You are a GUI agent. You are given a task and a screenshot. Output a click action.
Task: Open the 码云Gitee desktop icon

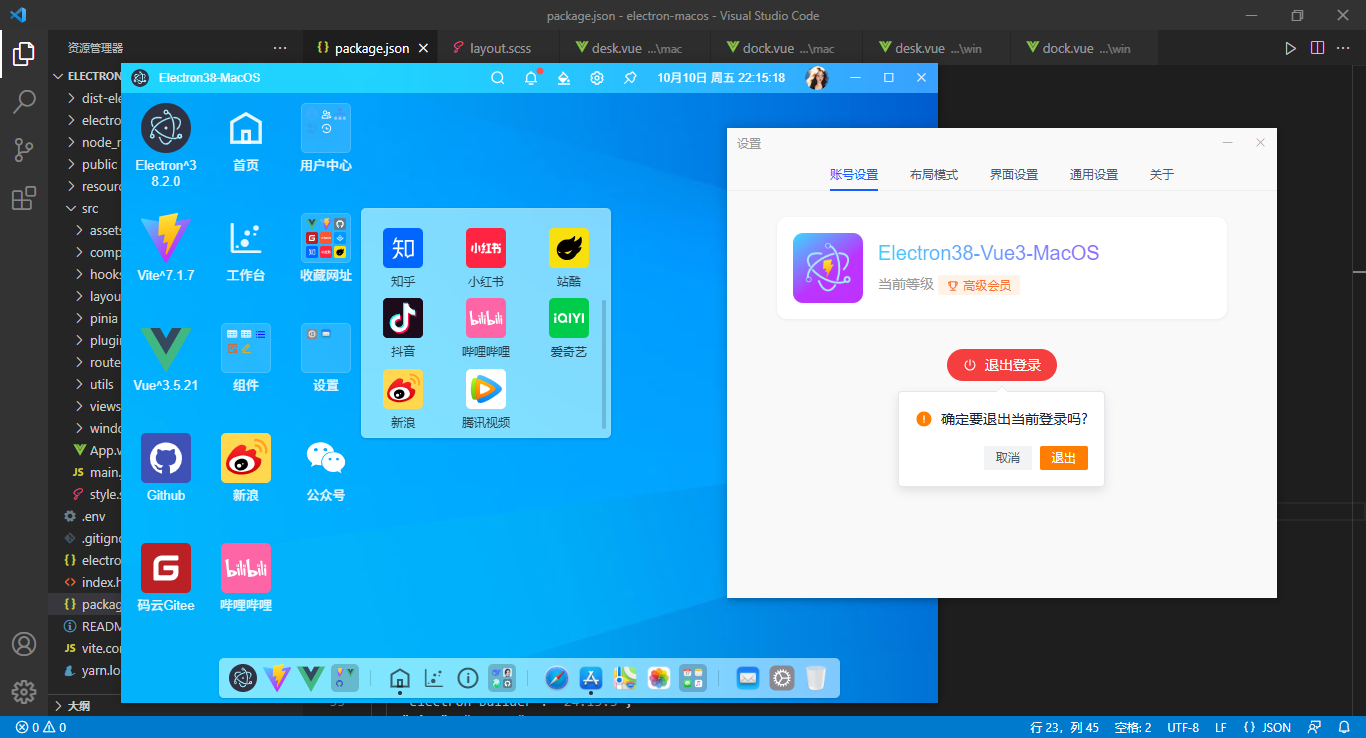(x=166, y=569)
